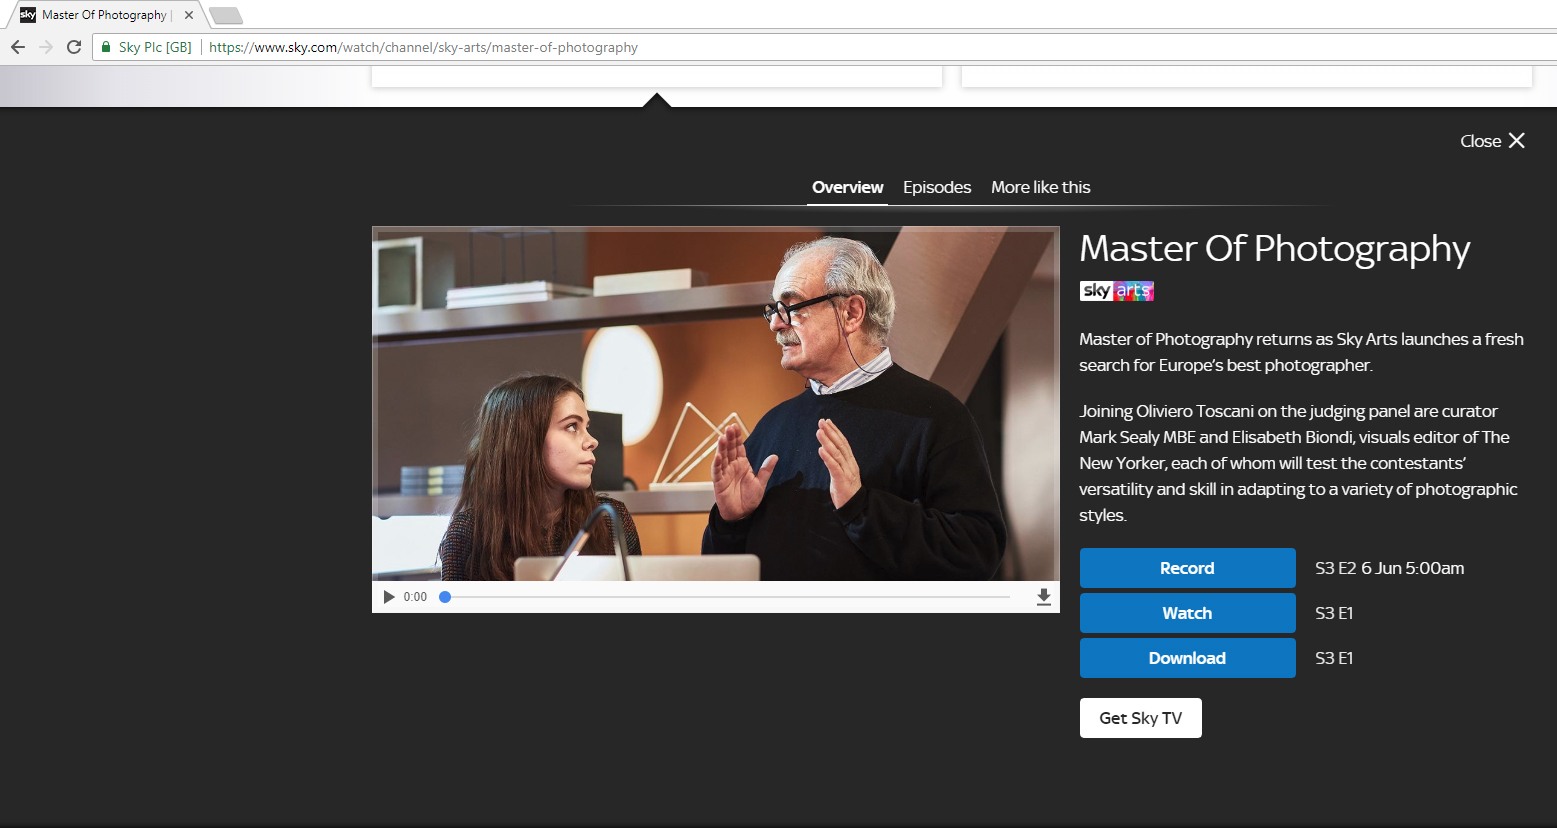
Task: Open the More like this tab
Action: tap(1041, 187)
